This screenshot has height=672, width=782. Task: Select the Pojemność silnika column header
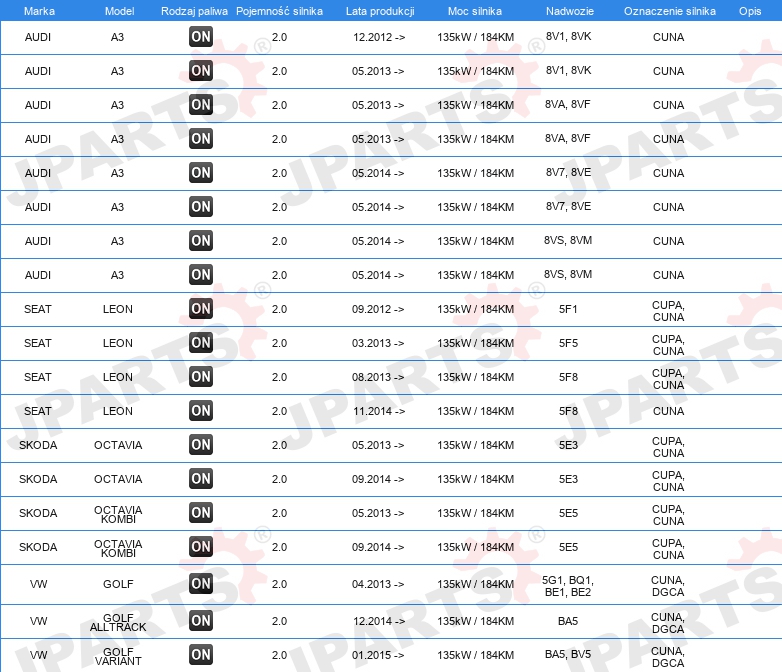tap(279, 11)
